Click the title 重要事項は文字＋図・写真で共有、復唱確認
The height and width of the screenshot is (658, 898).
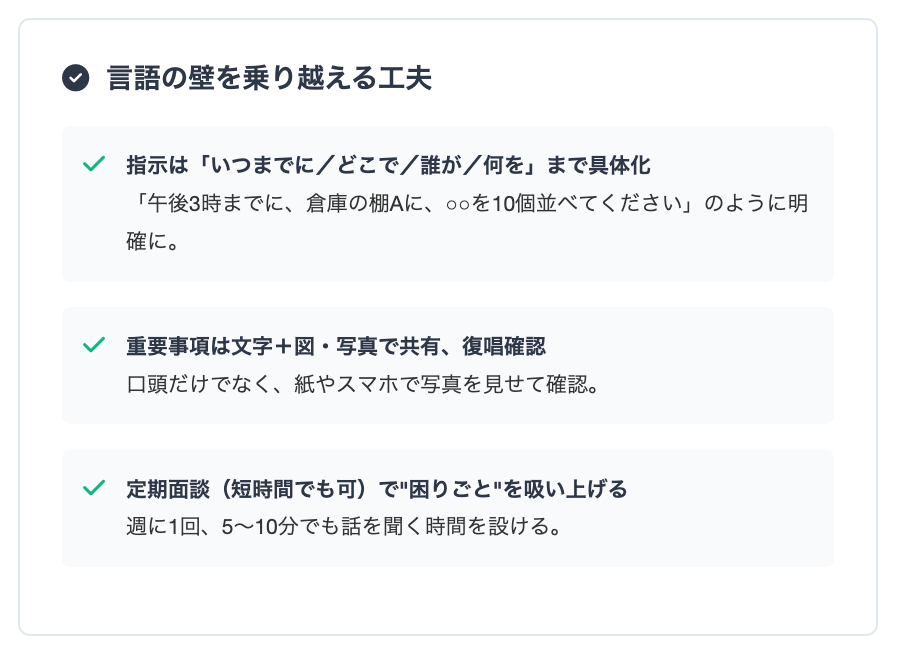336,346
